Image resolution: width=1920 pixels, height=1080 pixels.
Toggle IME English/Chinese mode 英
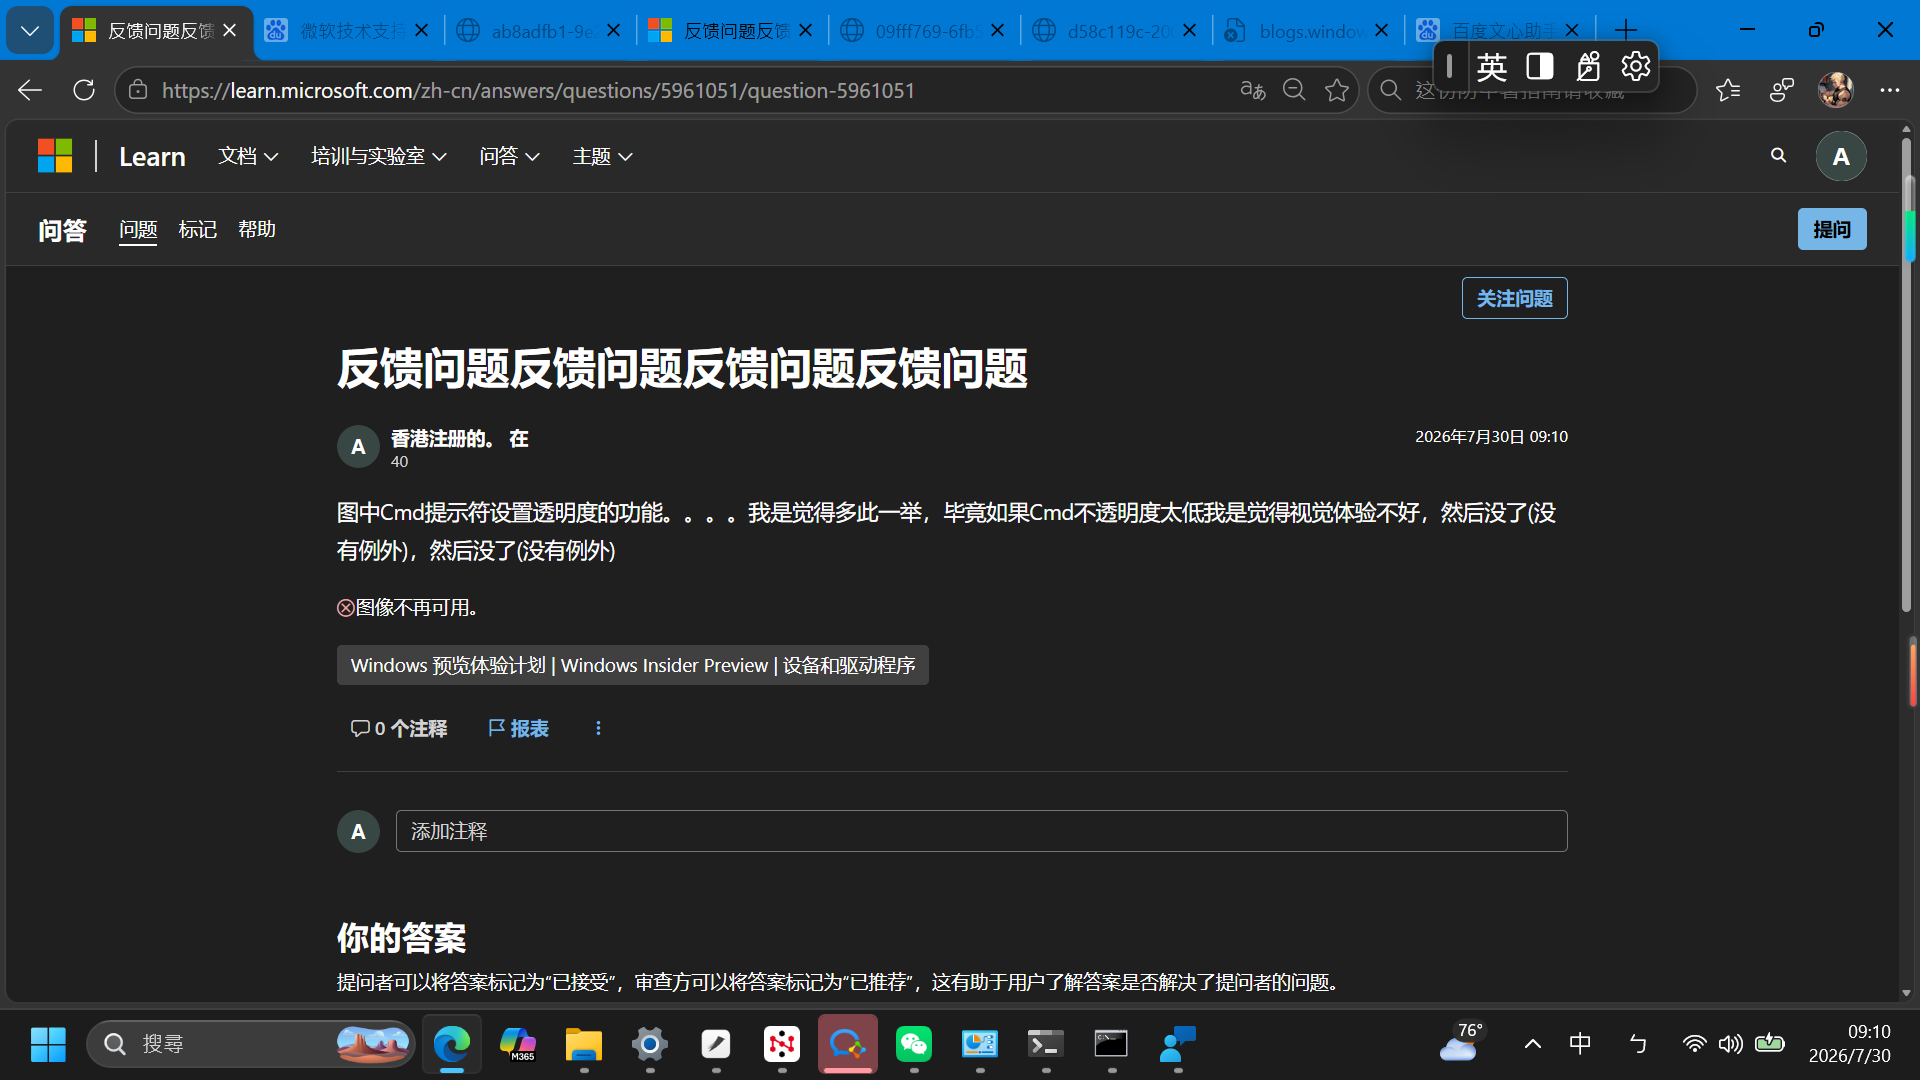click(1491, 67)
